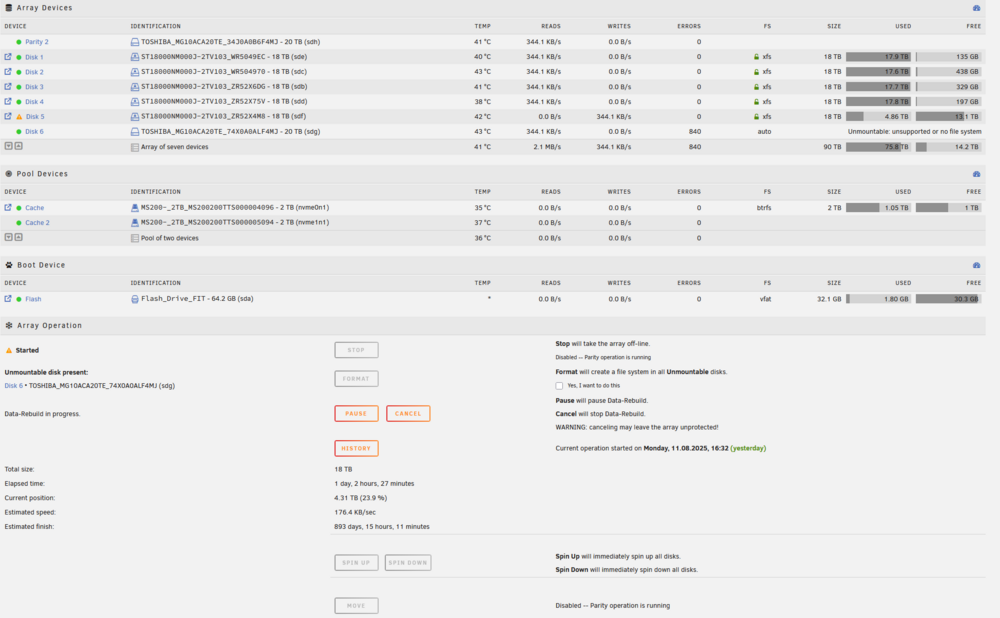Open the external link icon beside Disk 1
Image resolution: width=1000 pixels, height=618 pixels.
(8, 57)
